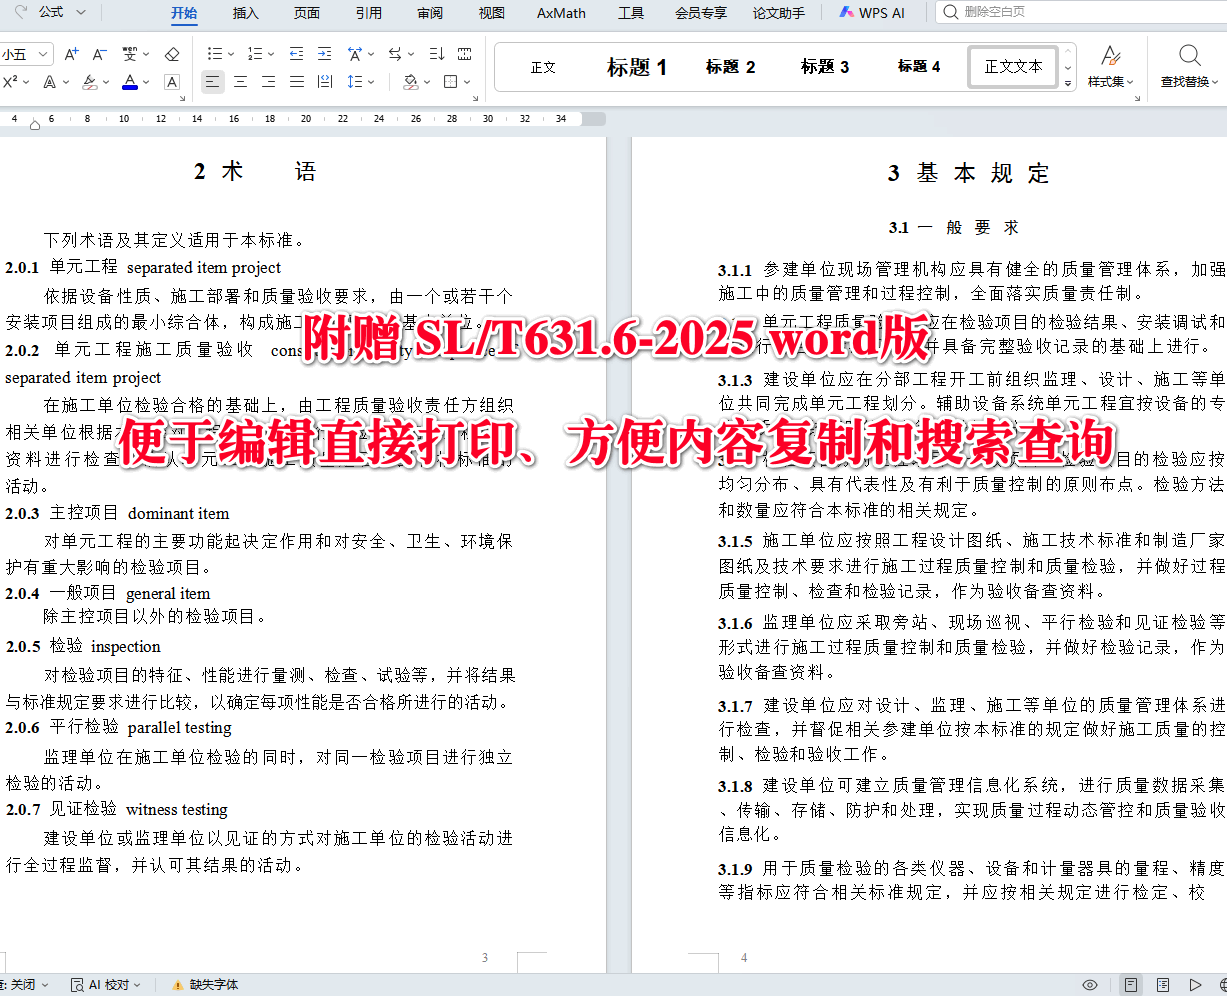Apply the Character border (boxed A) icon
1227x996 pixels.
click(x=172, y=82)
